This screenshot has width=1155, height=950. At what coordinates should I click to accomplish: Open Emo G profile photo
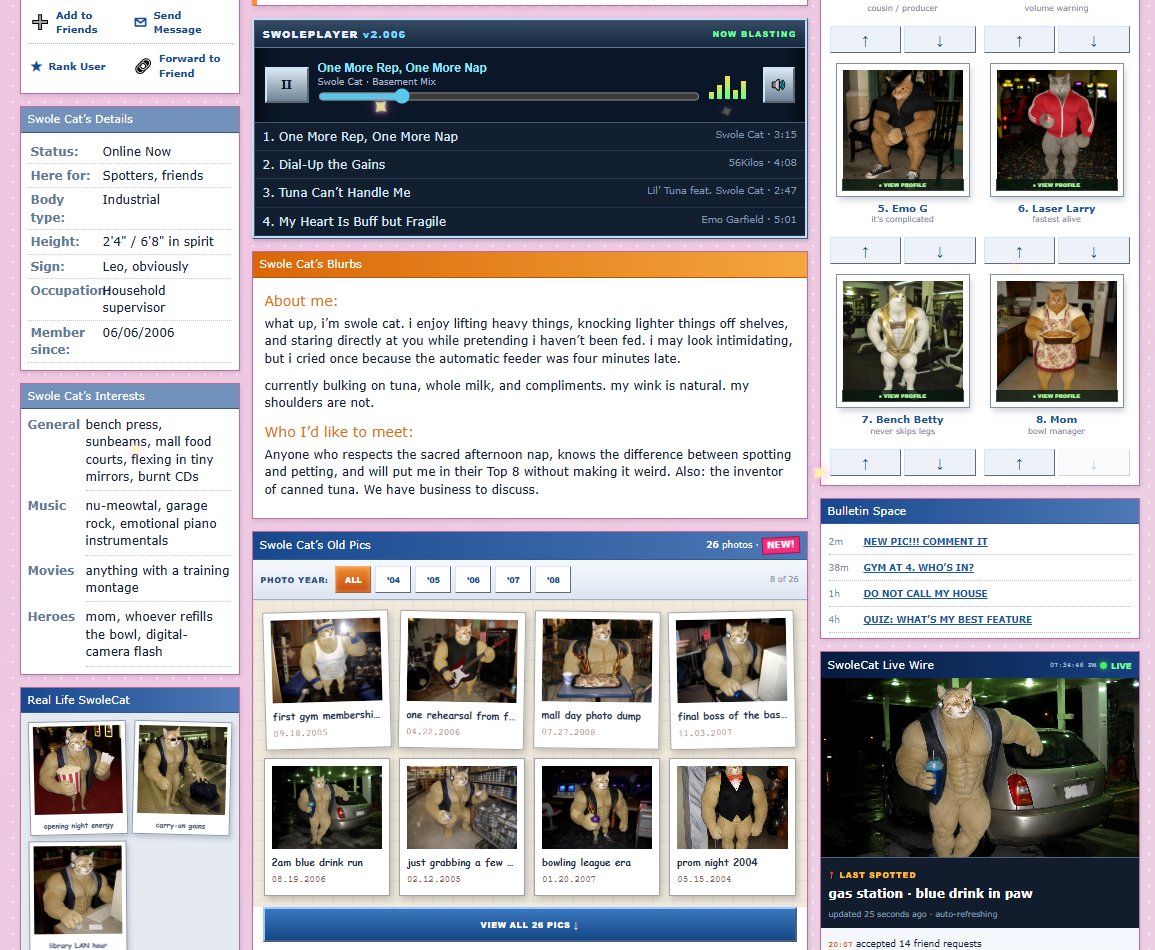click(x=902, y=130)
